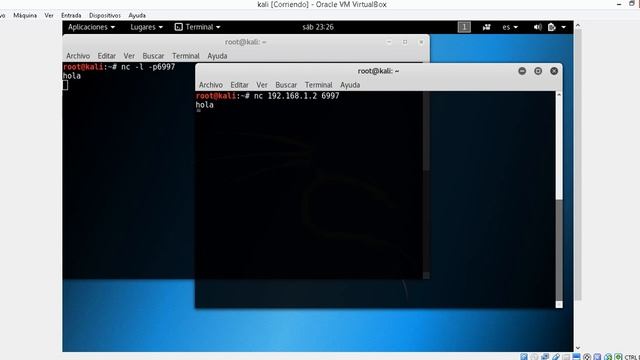Open the Aplicaciones dropdown menu
This screenshot has width=640, height=360.
click(91, 27)
